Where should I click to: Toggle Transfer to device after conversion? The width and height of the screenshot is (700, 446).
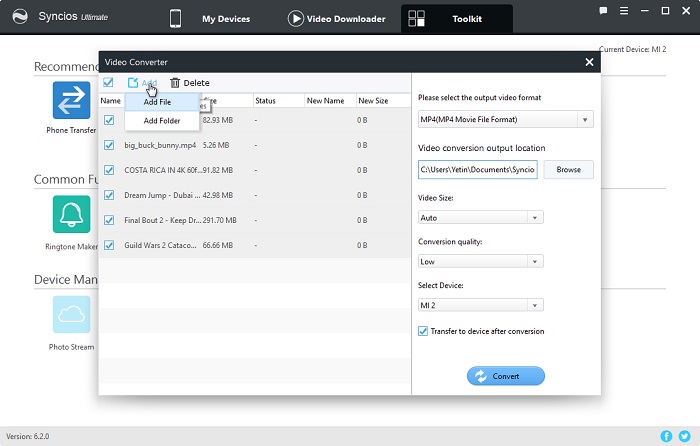[x=423, y=331]
